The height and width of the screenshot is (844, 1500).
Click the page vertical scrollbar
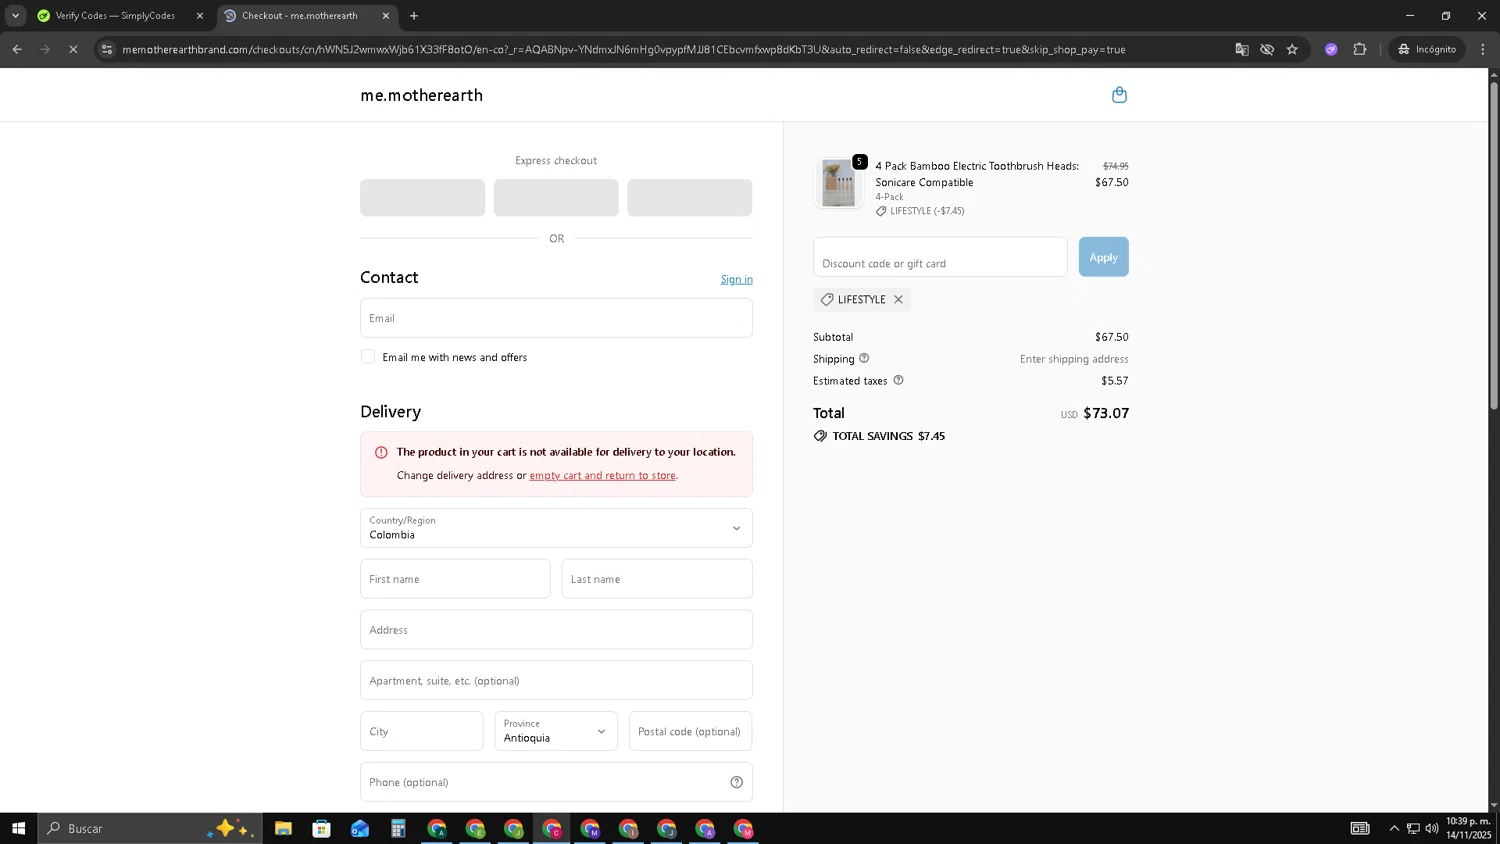click(1494, 245)
